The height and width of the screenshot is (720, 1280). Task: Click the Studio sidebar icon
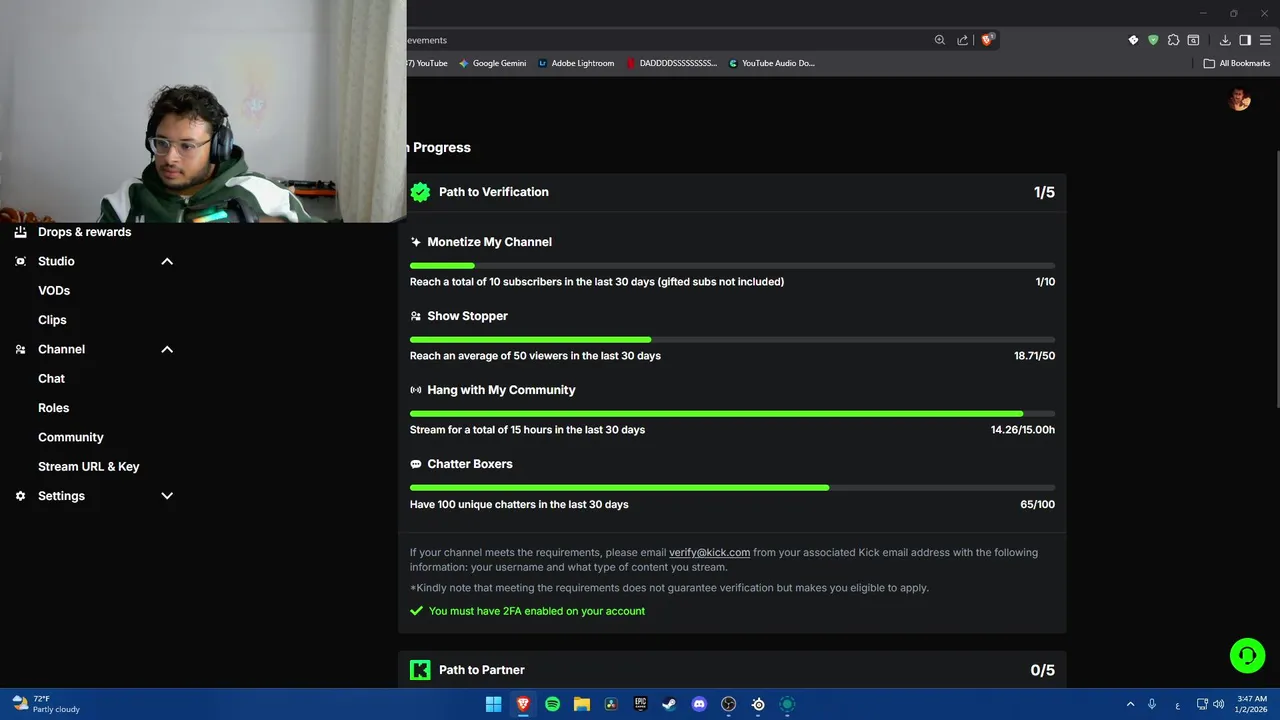click(x=20, y=261)
